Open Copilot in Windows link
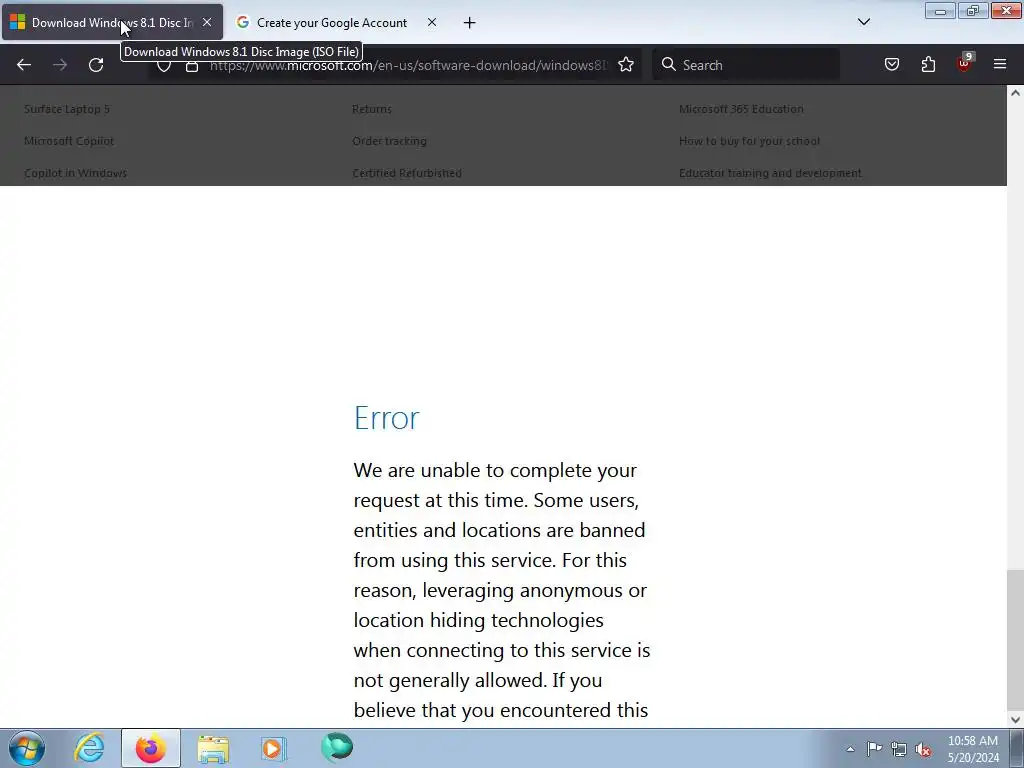Screen dimensions: 1024x768 point(76,173)
